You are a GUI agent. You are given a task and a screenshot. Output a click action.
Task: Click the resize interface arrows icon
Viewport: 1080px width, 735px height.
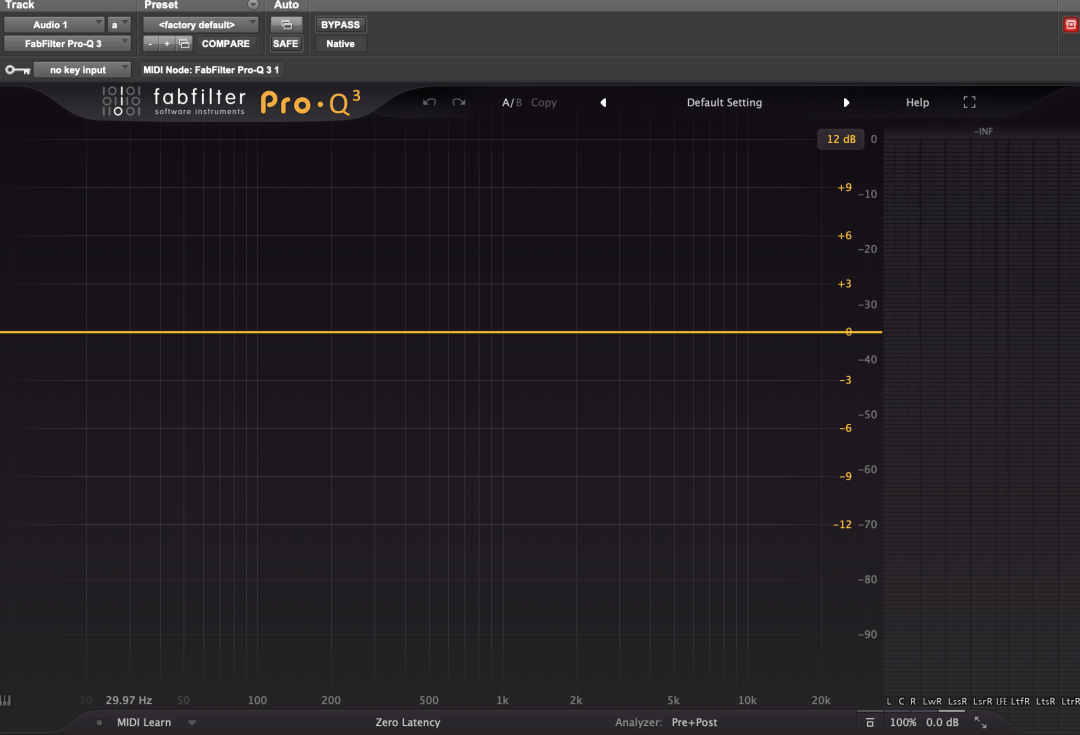pyautogui.click(x=981, y=723)
